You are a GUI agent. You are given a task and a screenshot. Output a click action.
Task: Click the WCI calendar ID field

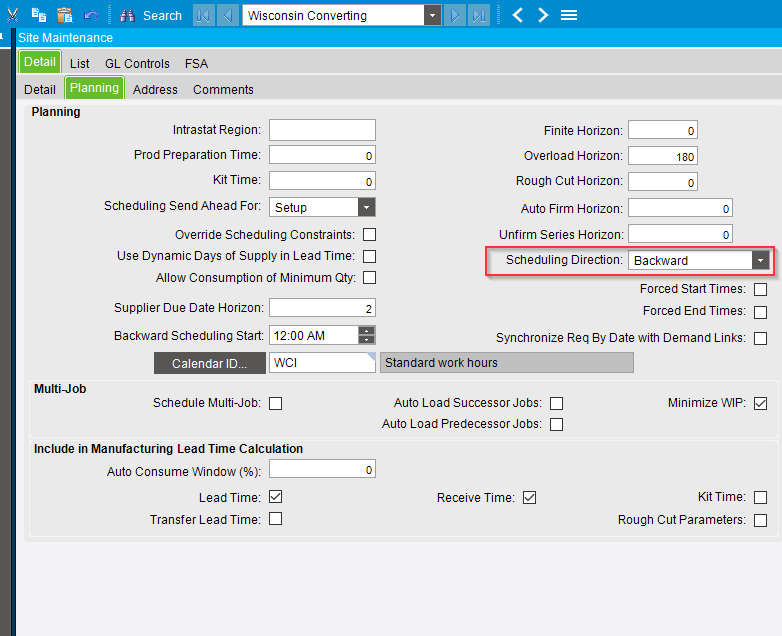coord(322,363)
